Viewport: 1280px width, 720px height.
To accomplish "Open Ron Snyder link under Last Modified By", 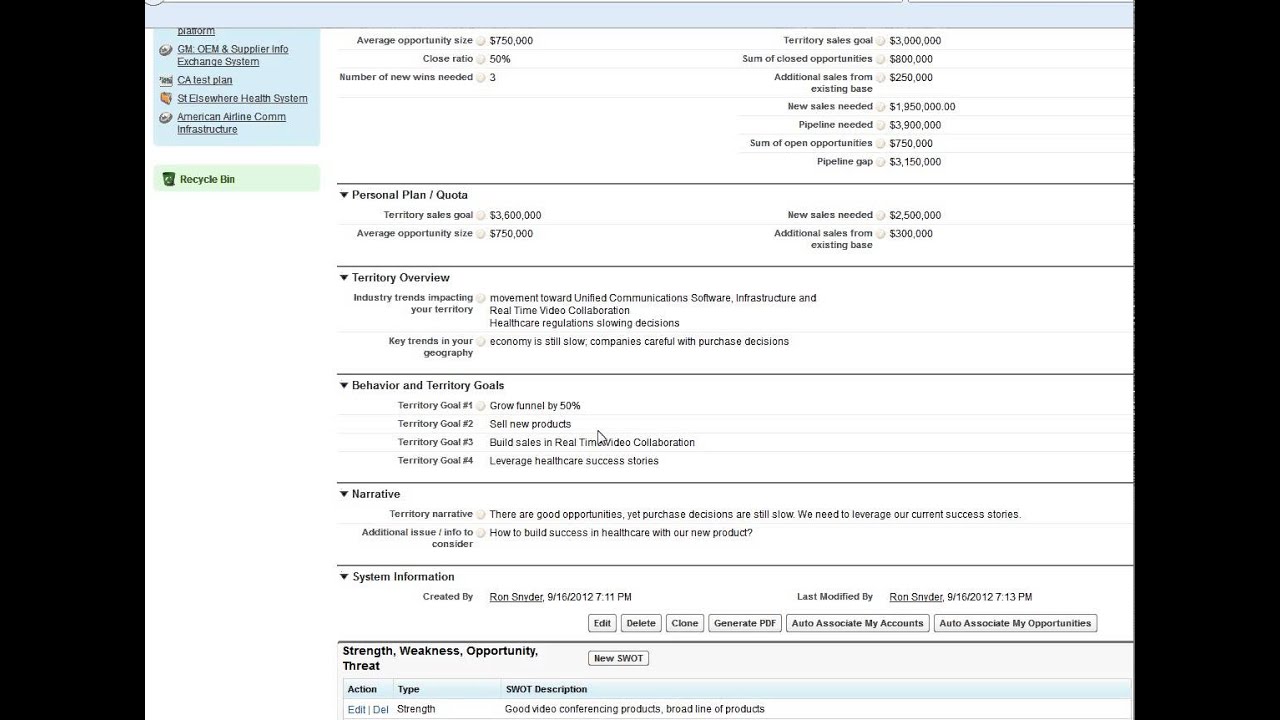I will (916, 597).
